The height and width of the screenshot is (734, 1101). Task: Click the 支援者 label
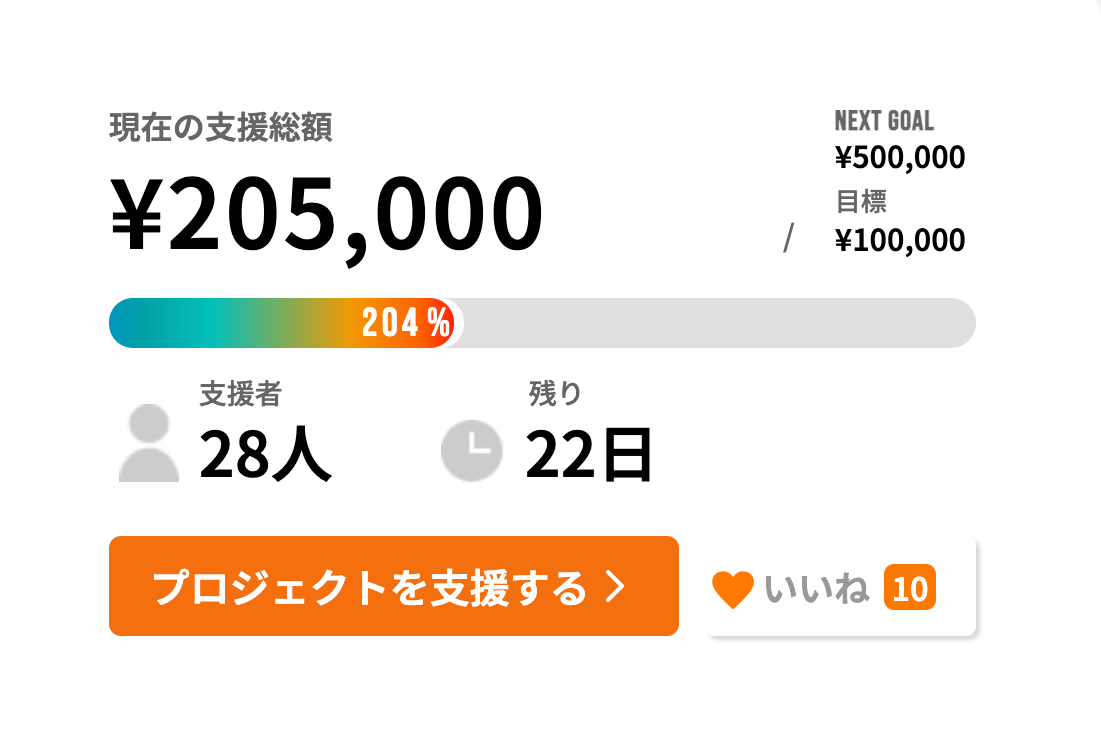241,393
